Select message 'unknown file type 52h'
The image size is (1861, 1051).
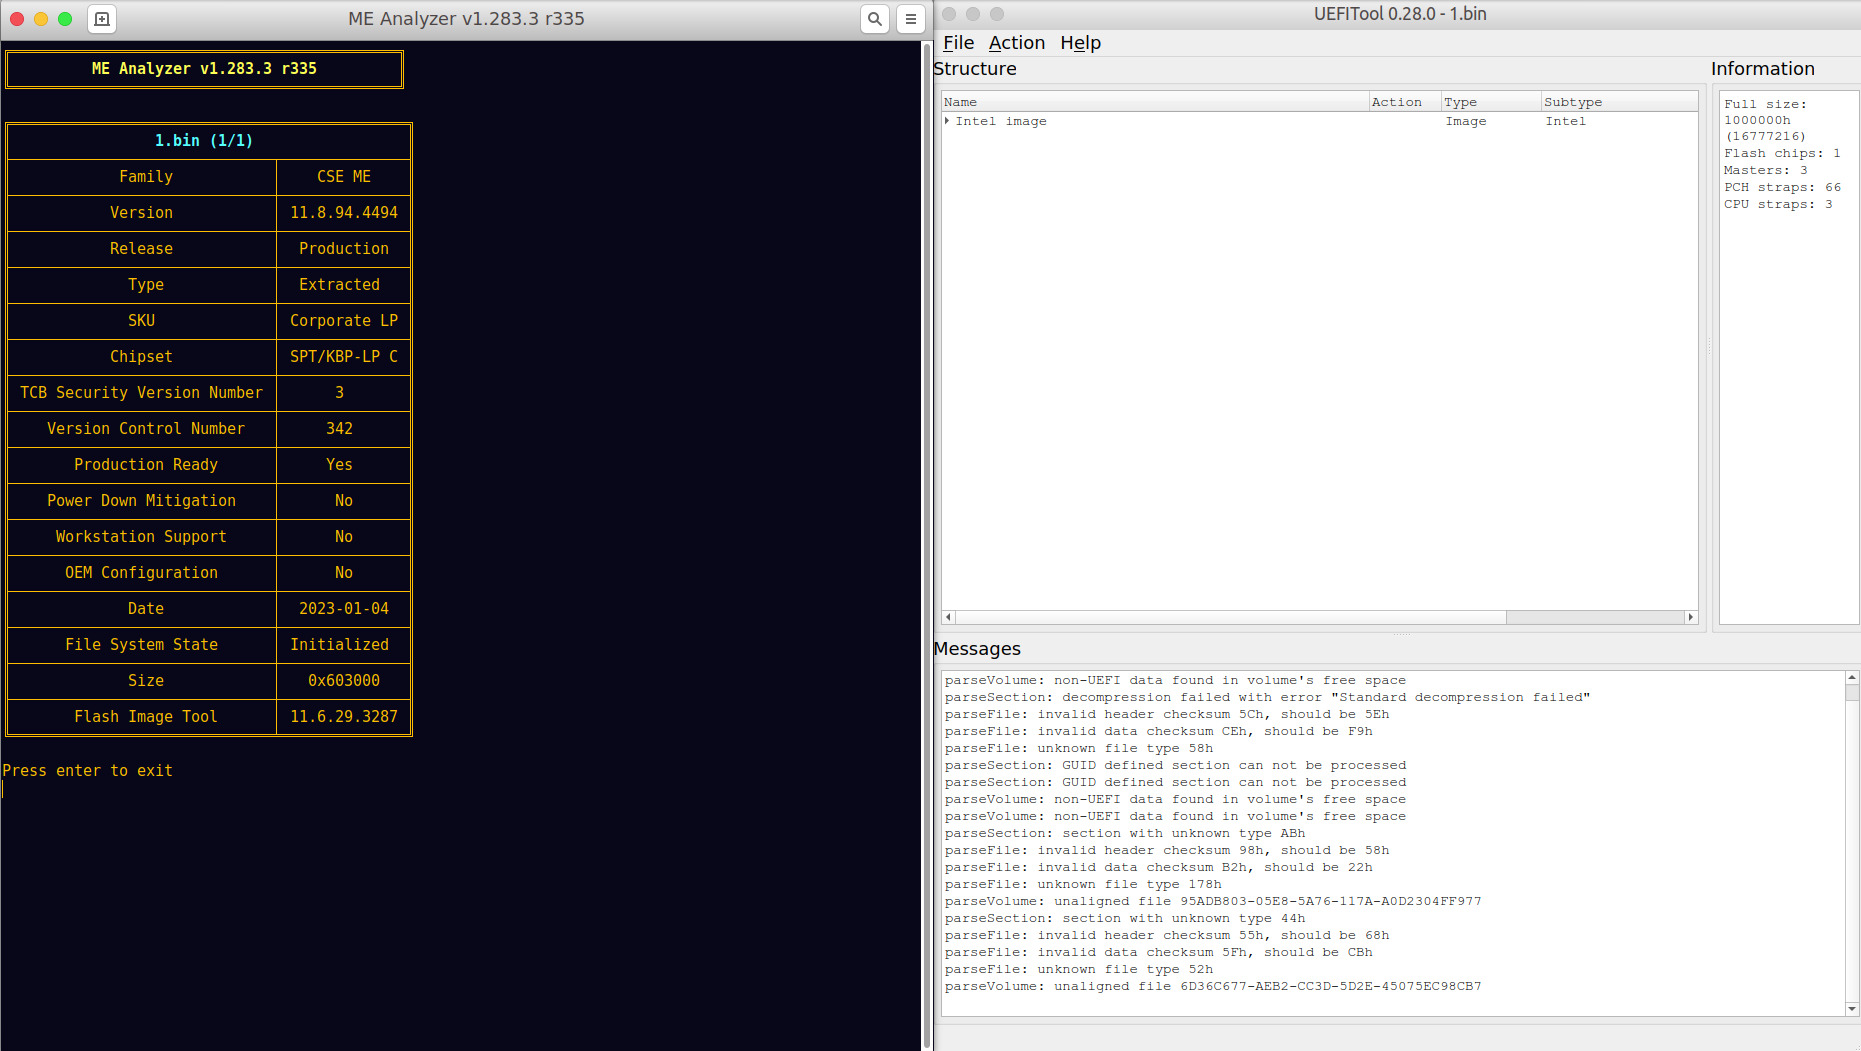tap(1079, 969)
